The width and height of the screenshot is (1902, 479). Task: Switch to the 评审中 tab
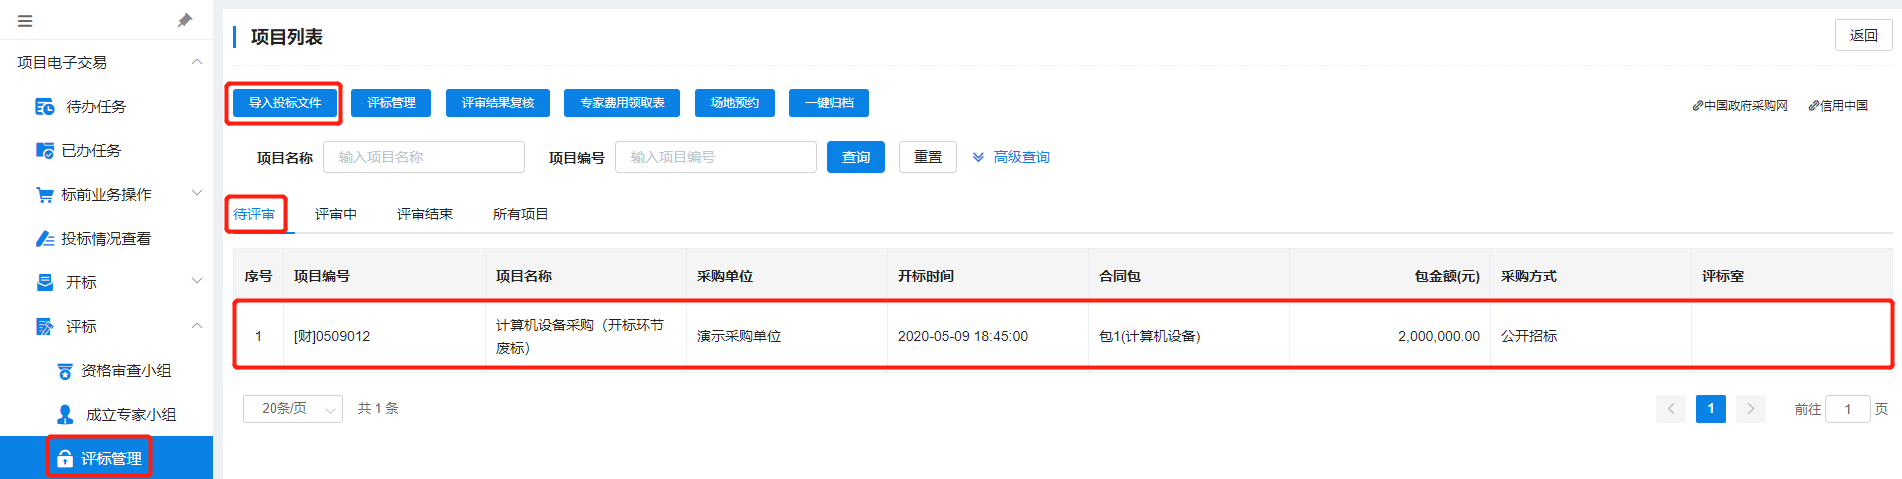pyautogui.click(x=335, y=215)
